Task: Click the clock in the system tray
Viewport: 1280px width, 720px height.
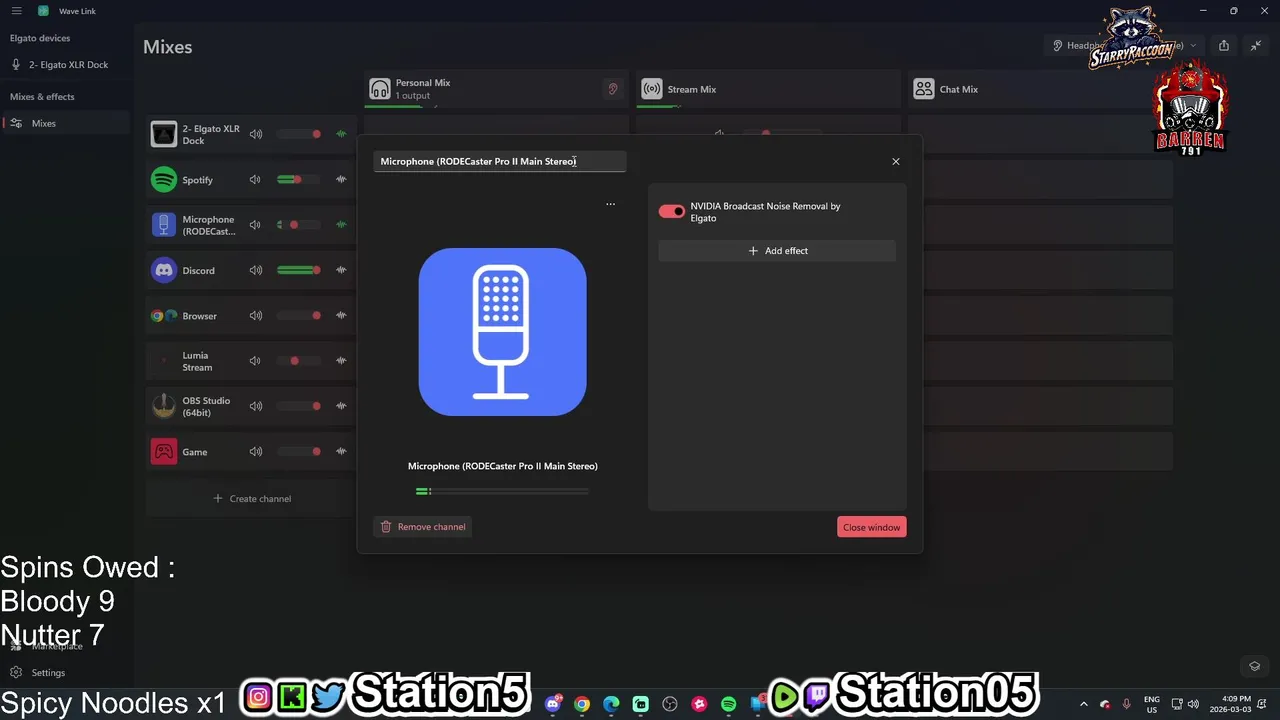Action: click(1230, 704)
